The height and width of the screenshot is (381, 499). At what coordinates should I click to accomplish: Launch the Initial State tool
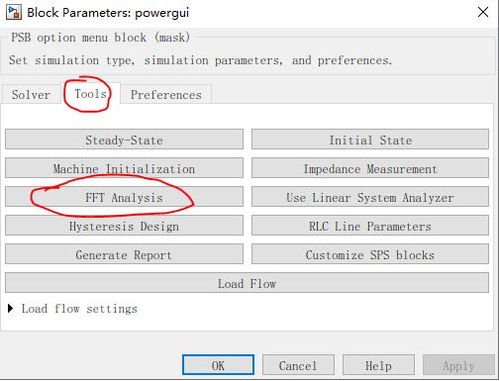[370, 139]
